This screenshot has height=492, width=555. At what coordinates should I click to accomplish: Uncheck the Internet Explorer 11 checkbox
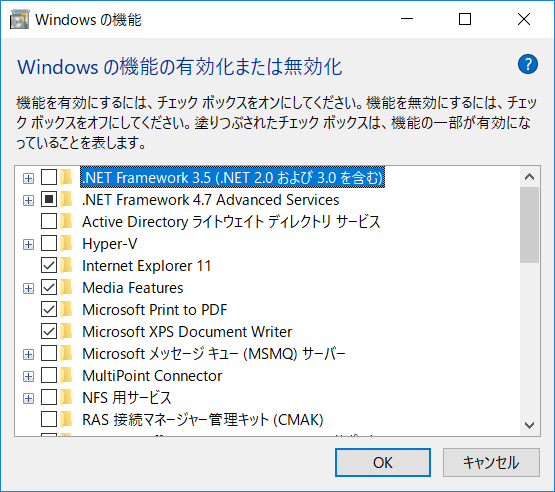tap(49, 265)
